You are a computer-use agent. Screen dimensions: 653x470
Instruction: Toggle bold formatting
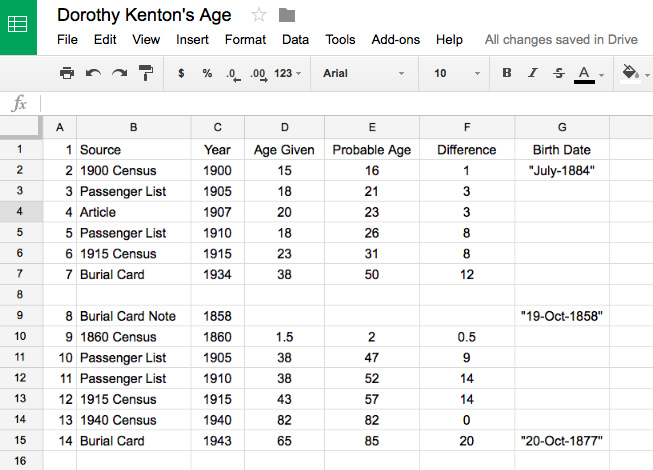click(x=507, y=73)
